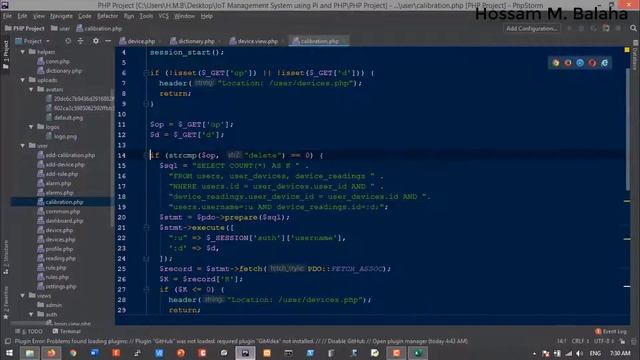The width and height of the screenshot is (640, 360).
Task: Select conn.php in project tree
Action: click(58, 61)
